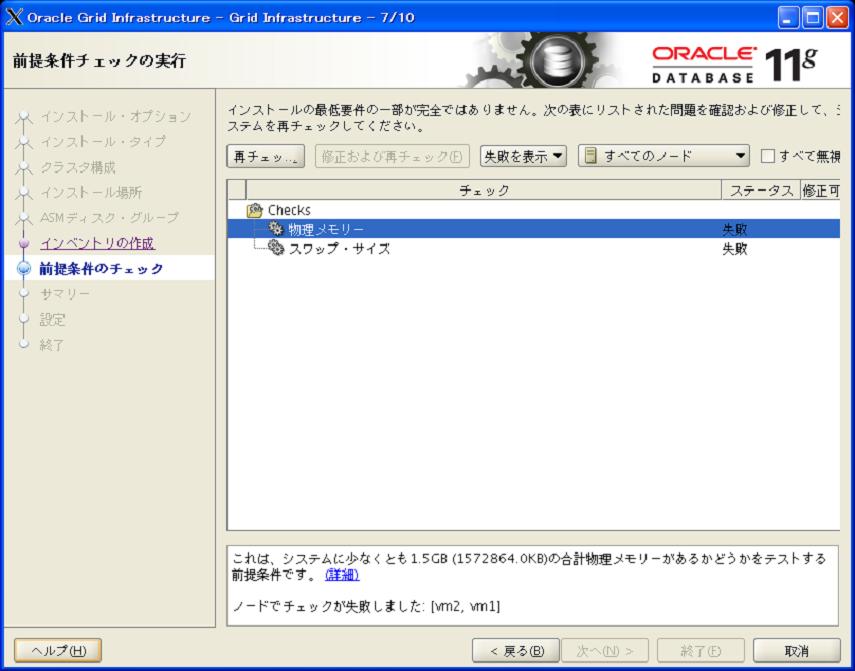
Task: Click 失敗 status of スワップ・サイズ
Action: [x=734, y=249]
